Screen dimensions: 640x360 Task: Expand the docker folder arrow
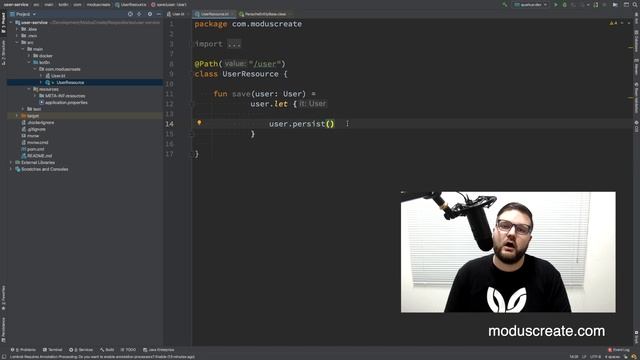(x=29, y=56)
